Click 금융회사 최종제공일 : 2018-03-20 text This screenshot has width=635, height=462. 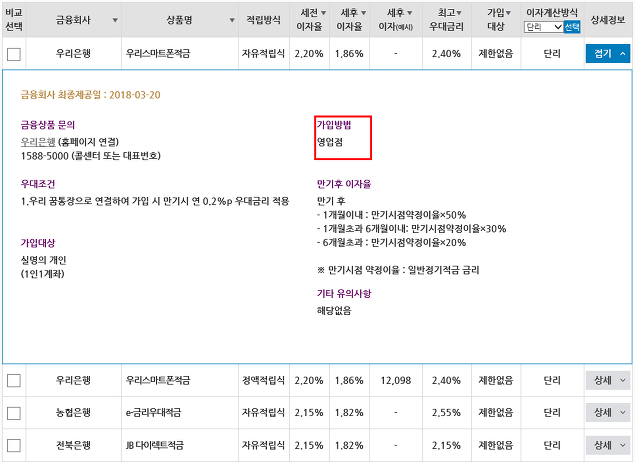[91, 95]
